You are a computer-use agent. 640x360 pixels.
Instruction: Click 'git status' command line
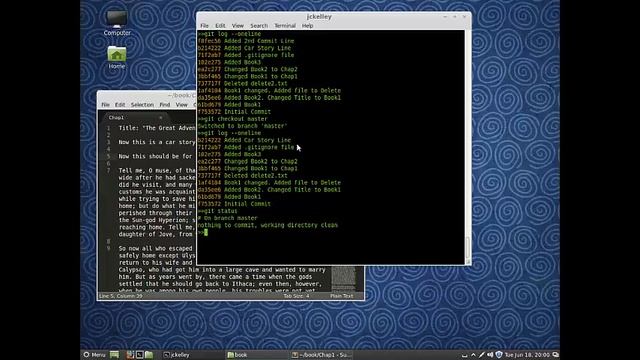[x=218, y=211]
